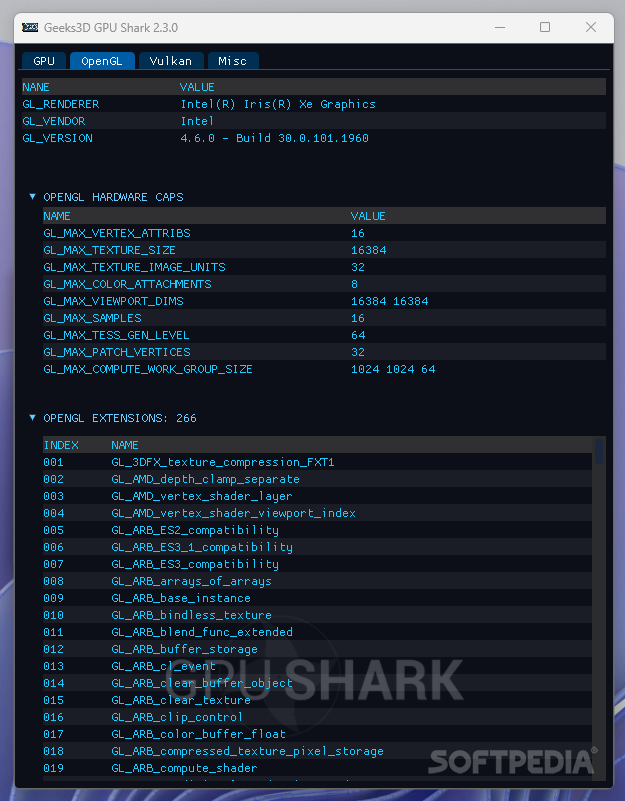Image resolution: width=625 pixels, height=801 pixels.
Task: Click the INDEX column header in extensions
Action: point(61,445)
